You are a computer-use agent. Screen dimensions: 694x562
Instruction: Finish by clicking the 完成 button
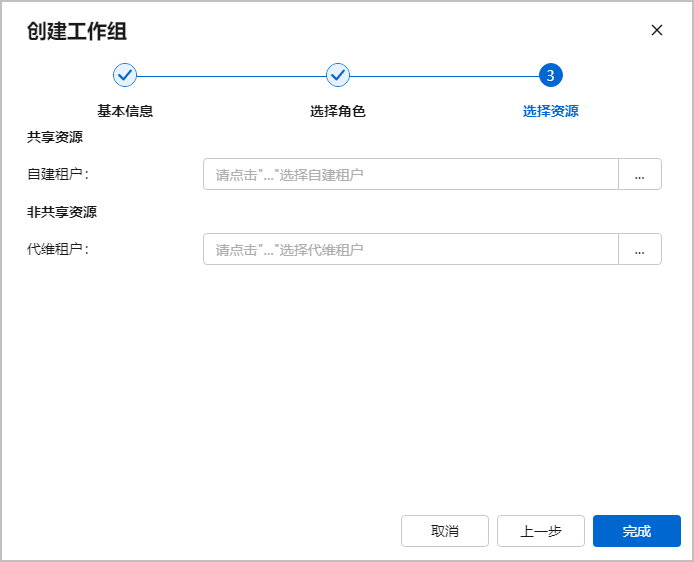point(637,531)
